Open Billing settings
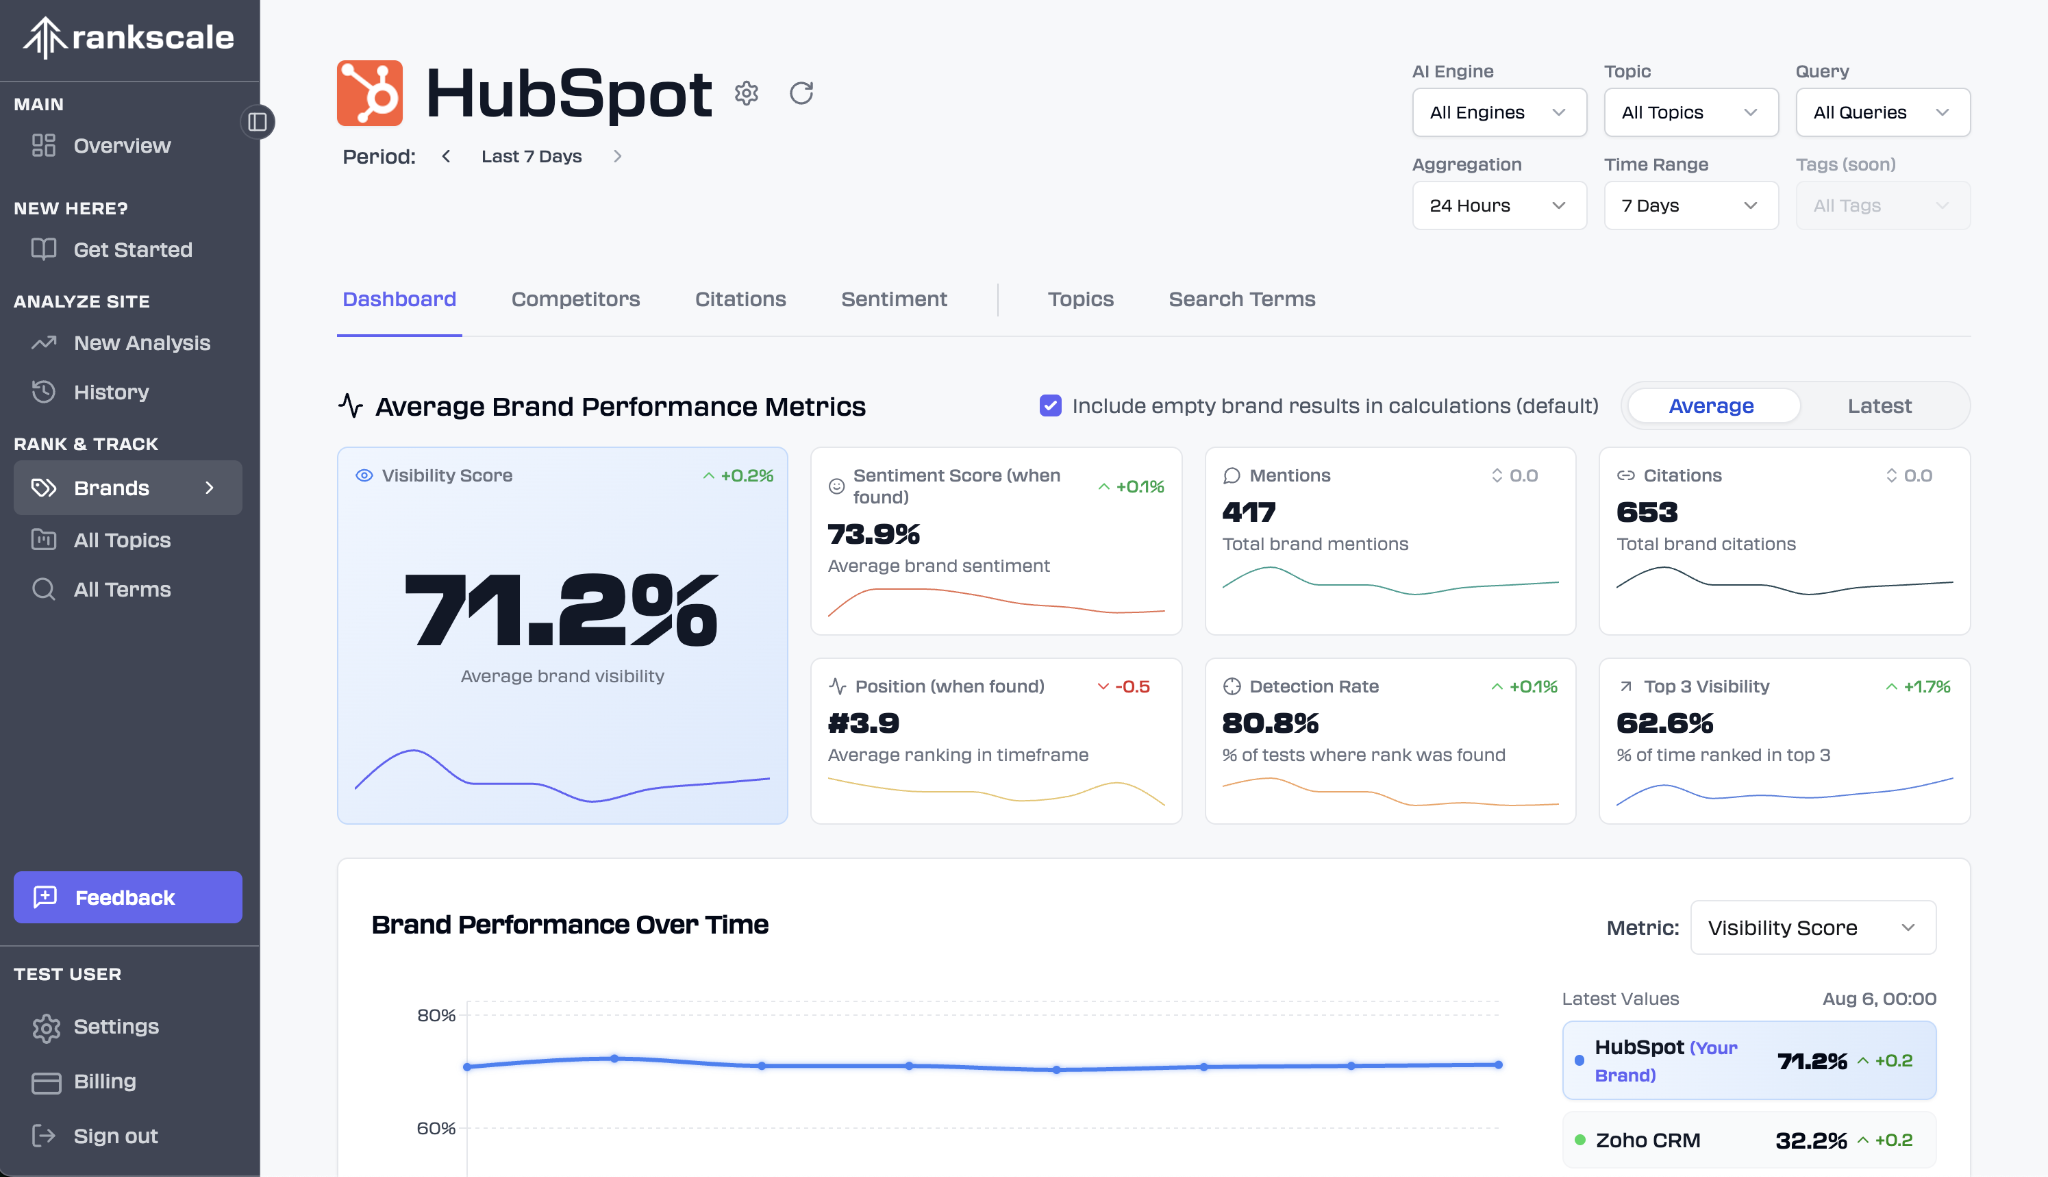This screenshot has height=1177, width=2048. pyautogui.click(x=104, y=1081)
